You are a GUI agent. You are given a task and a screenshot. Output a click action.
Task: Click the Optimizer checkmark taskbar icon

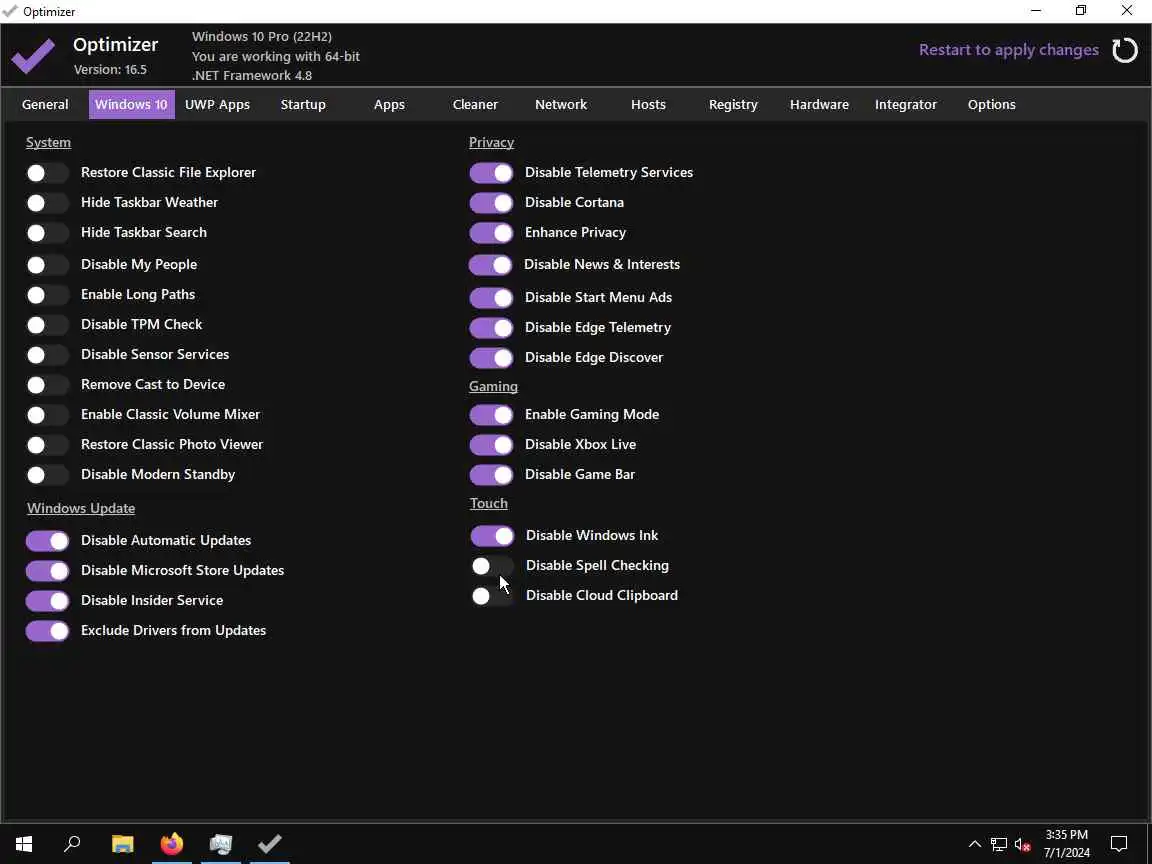tap(270, 843)
